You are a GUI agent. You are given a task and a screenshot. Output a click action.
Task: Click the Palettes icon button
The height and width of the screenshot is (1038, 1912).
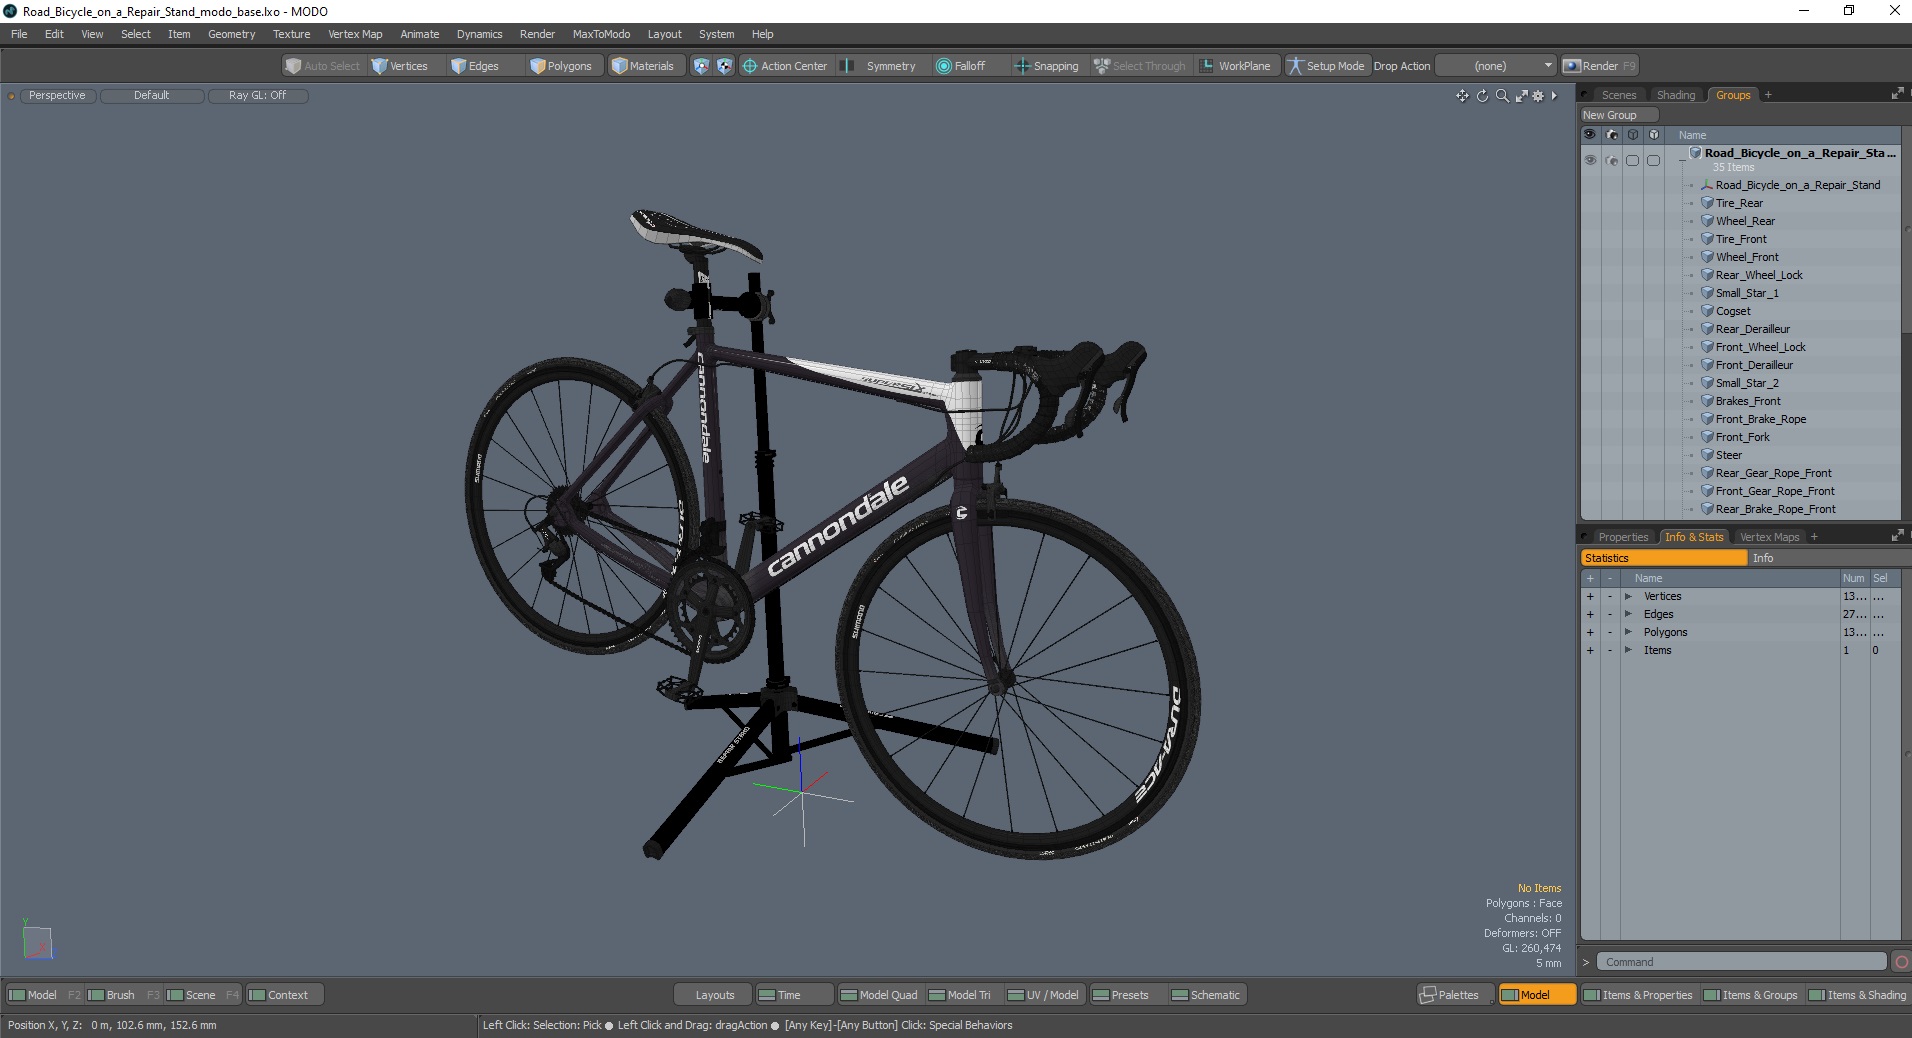pyautogui.click(x=1455, y=995)
